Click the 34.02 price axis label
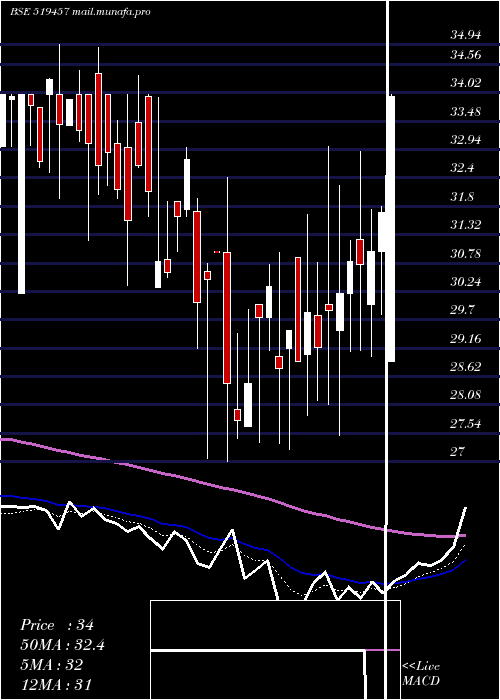Image resolution: width=500 pixels, height=700 pixels. coord(466,83)
